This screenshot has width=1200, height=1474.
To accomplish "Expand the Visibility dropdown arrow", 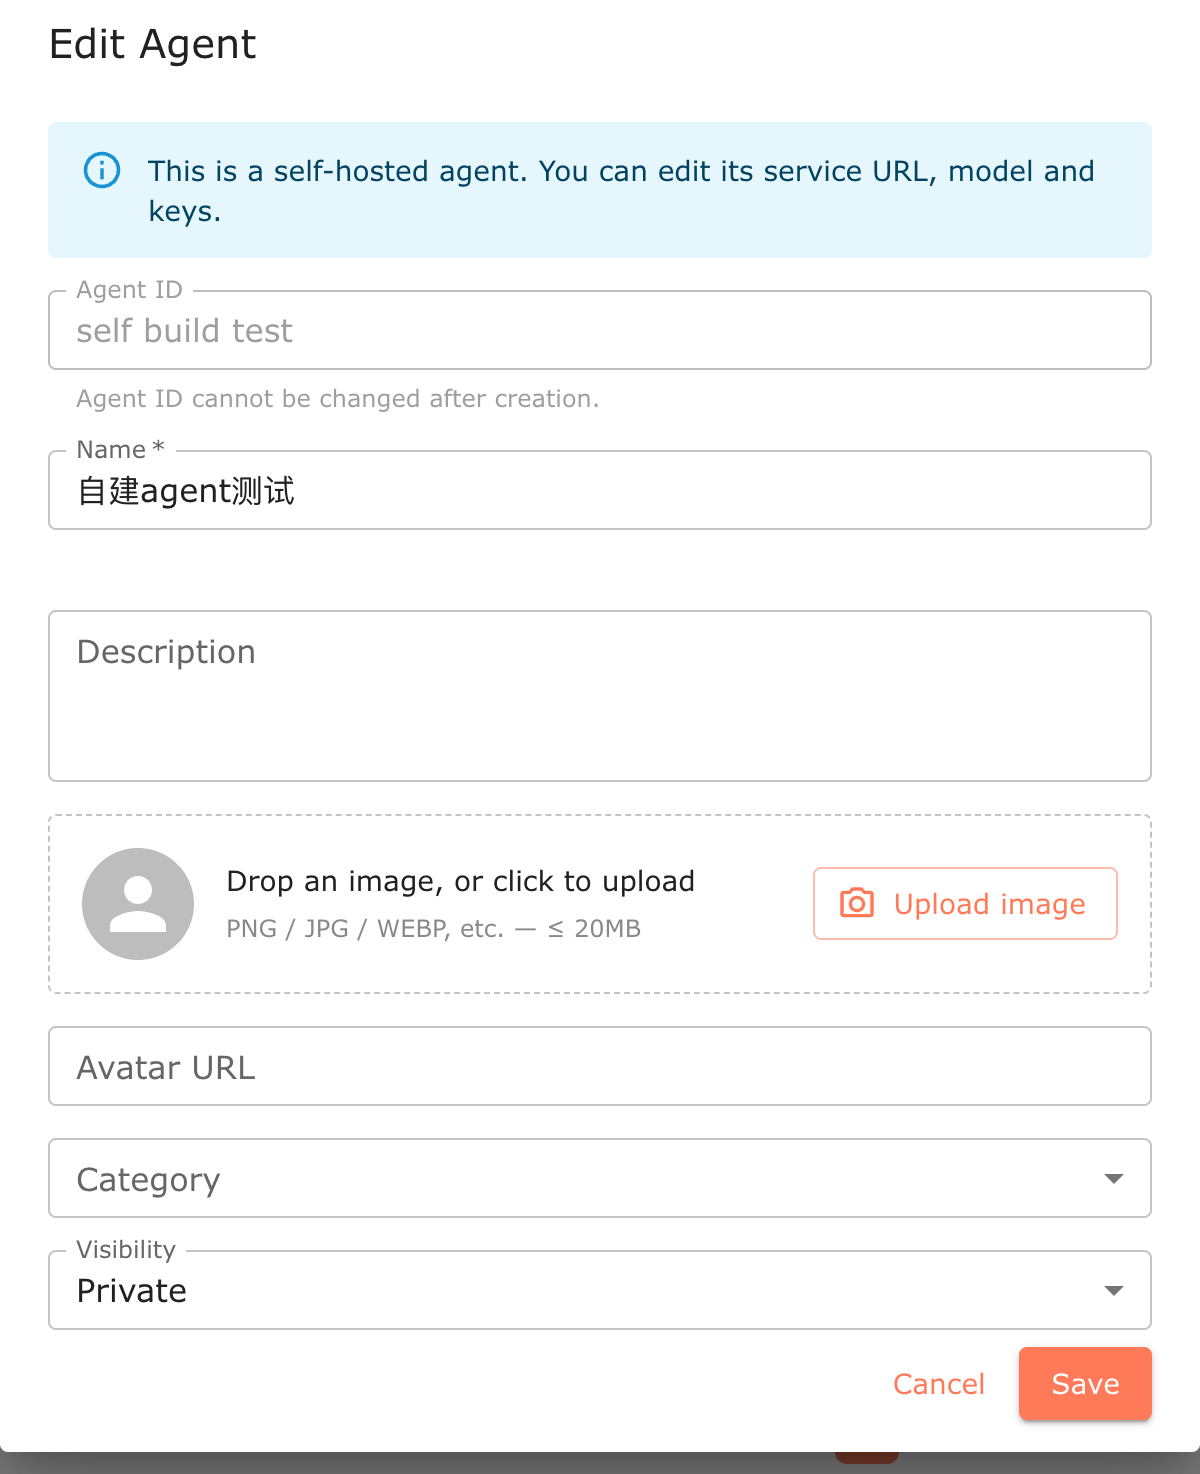I will point(1113,1291).
